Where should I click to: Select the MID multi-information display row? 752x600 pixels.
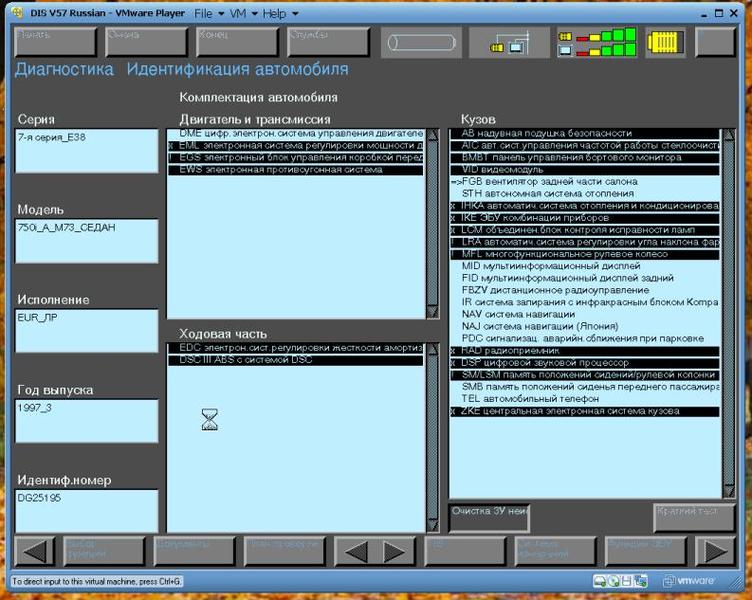click(585, 266)
